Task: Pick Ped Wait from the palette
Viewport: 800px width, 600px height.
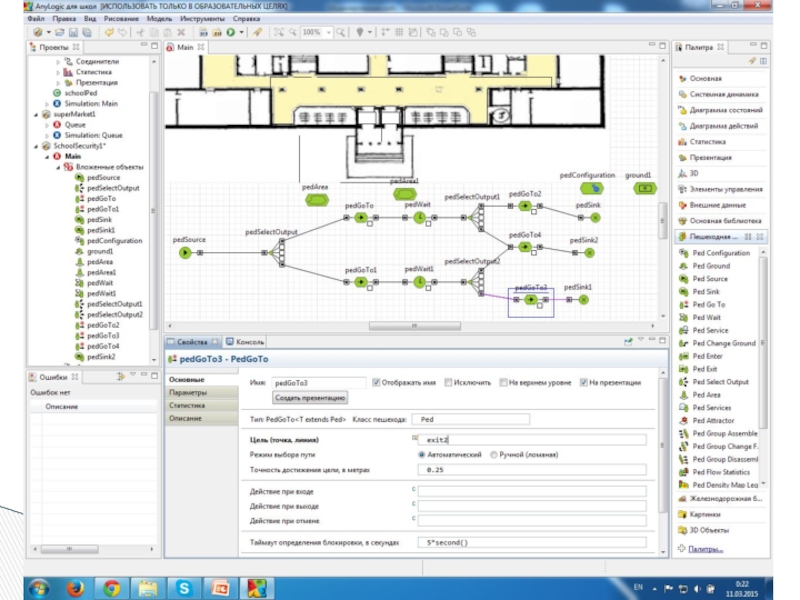Action: (x=706, y=317)
